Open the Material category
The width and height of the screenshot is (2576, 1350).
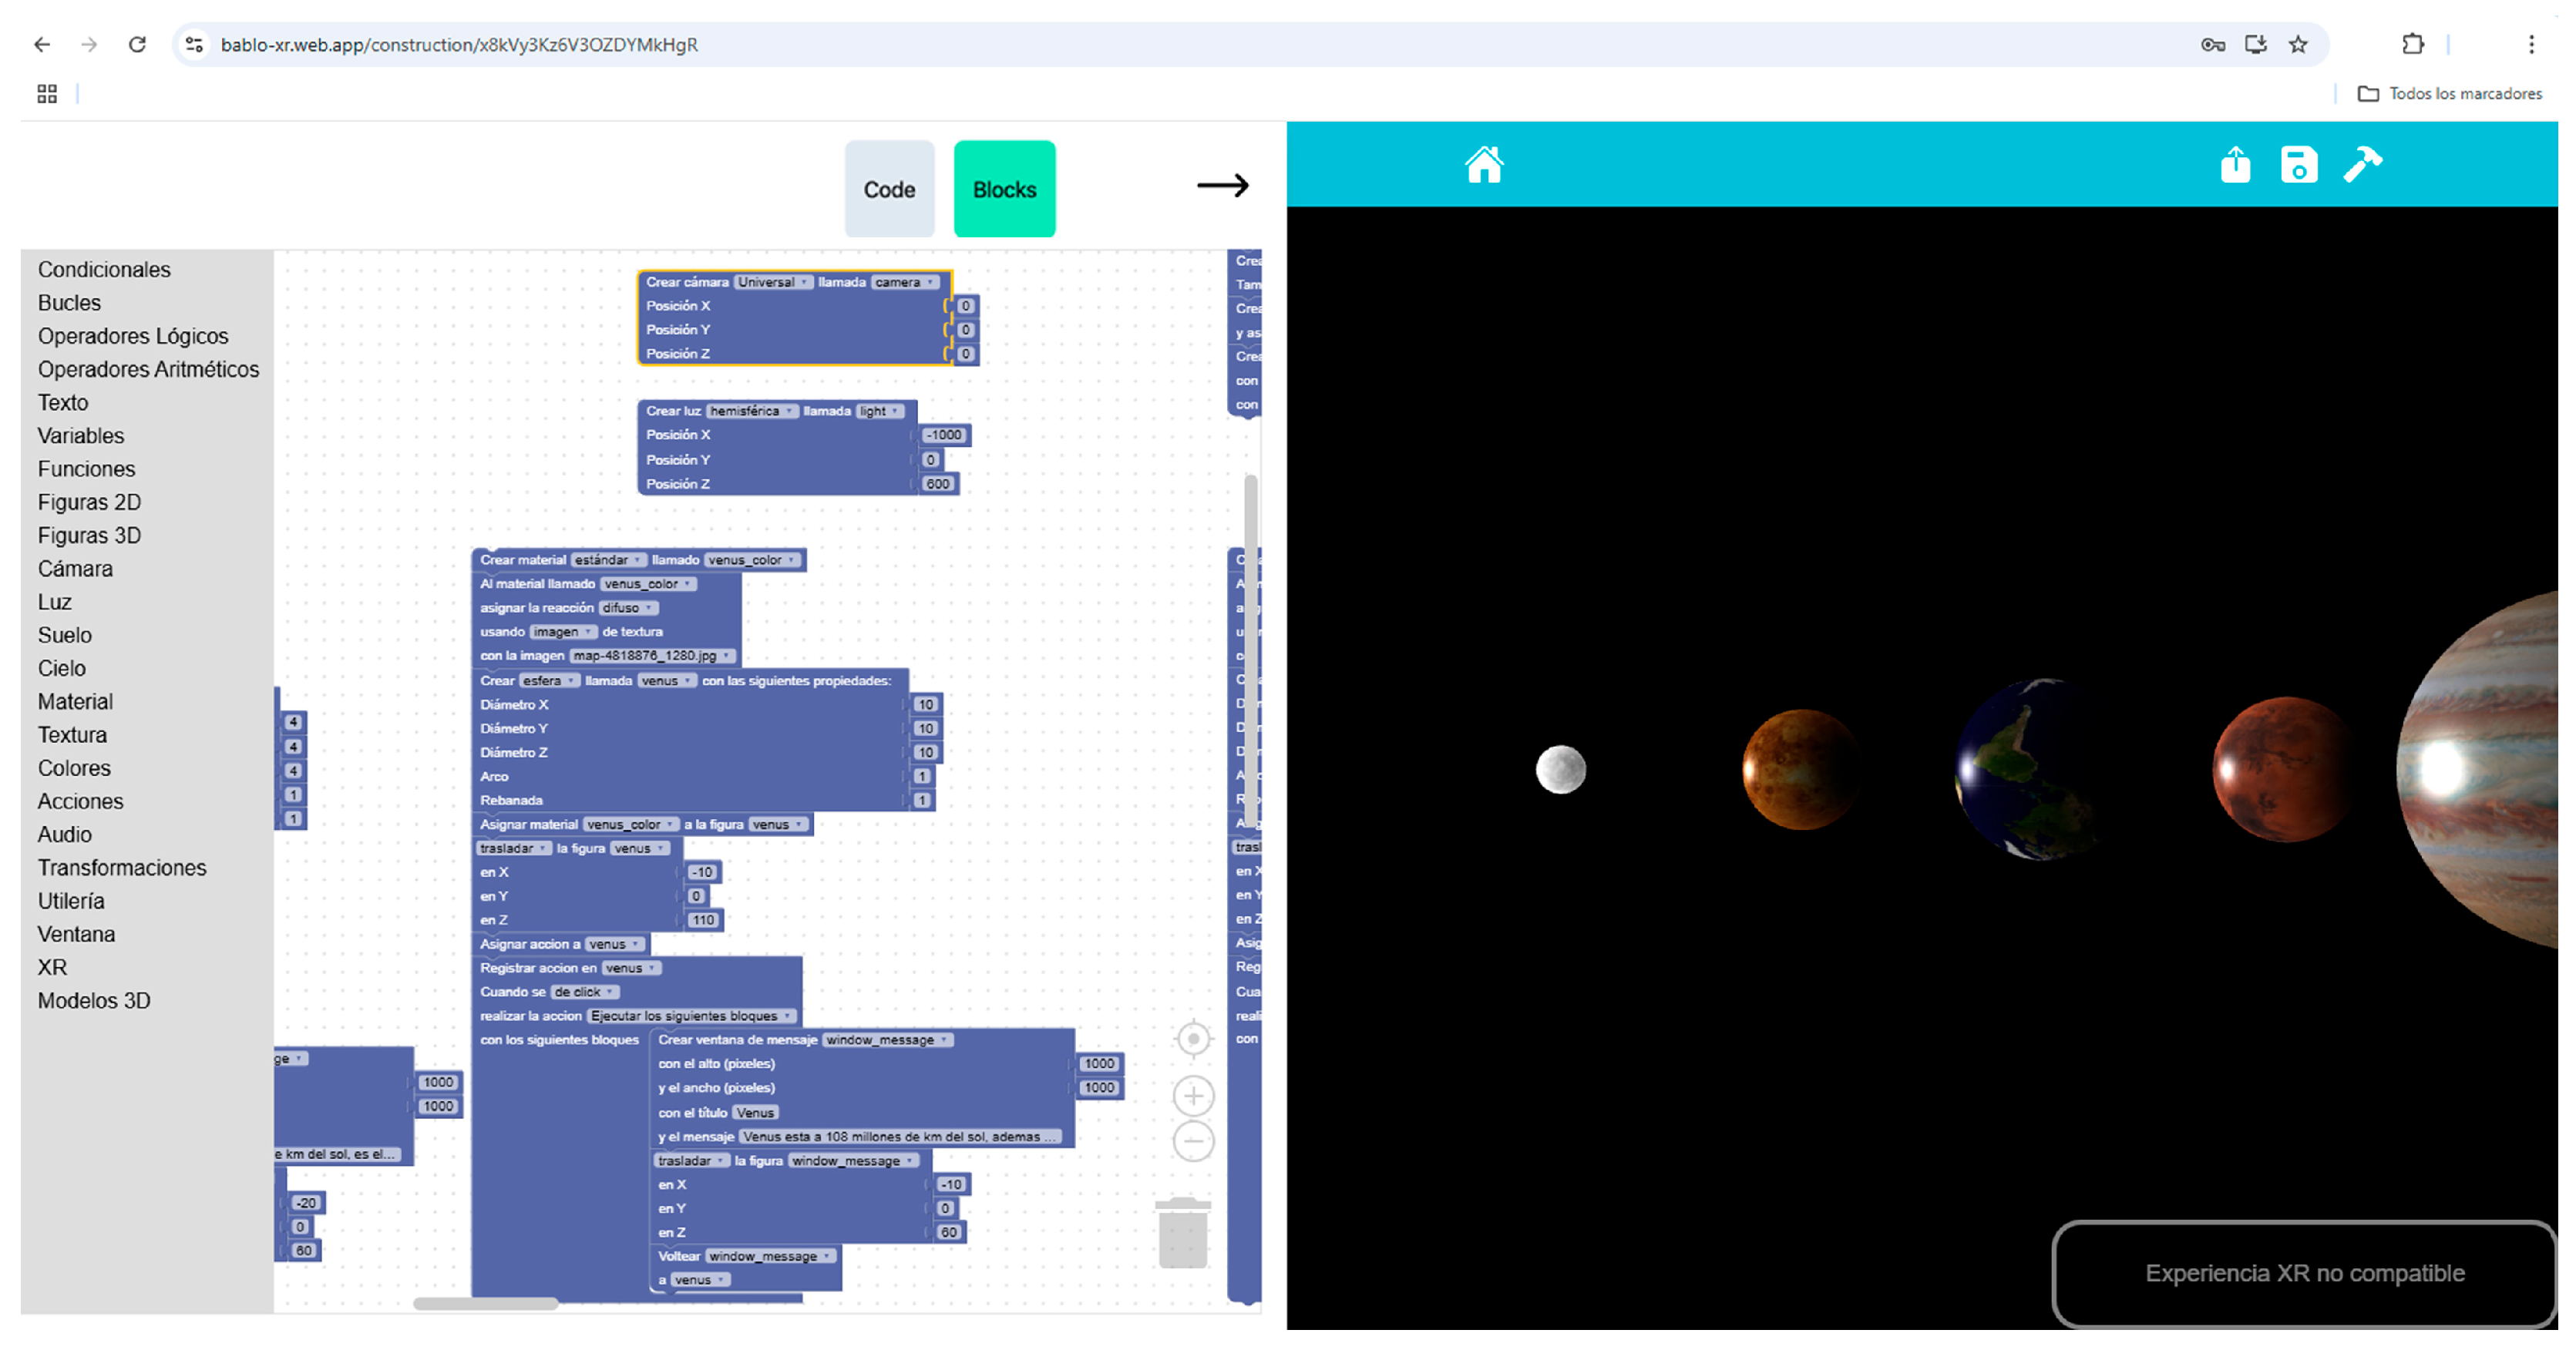pos(75,702)
